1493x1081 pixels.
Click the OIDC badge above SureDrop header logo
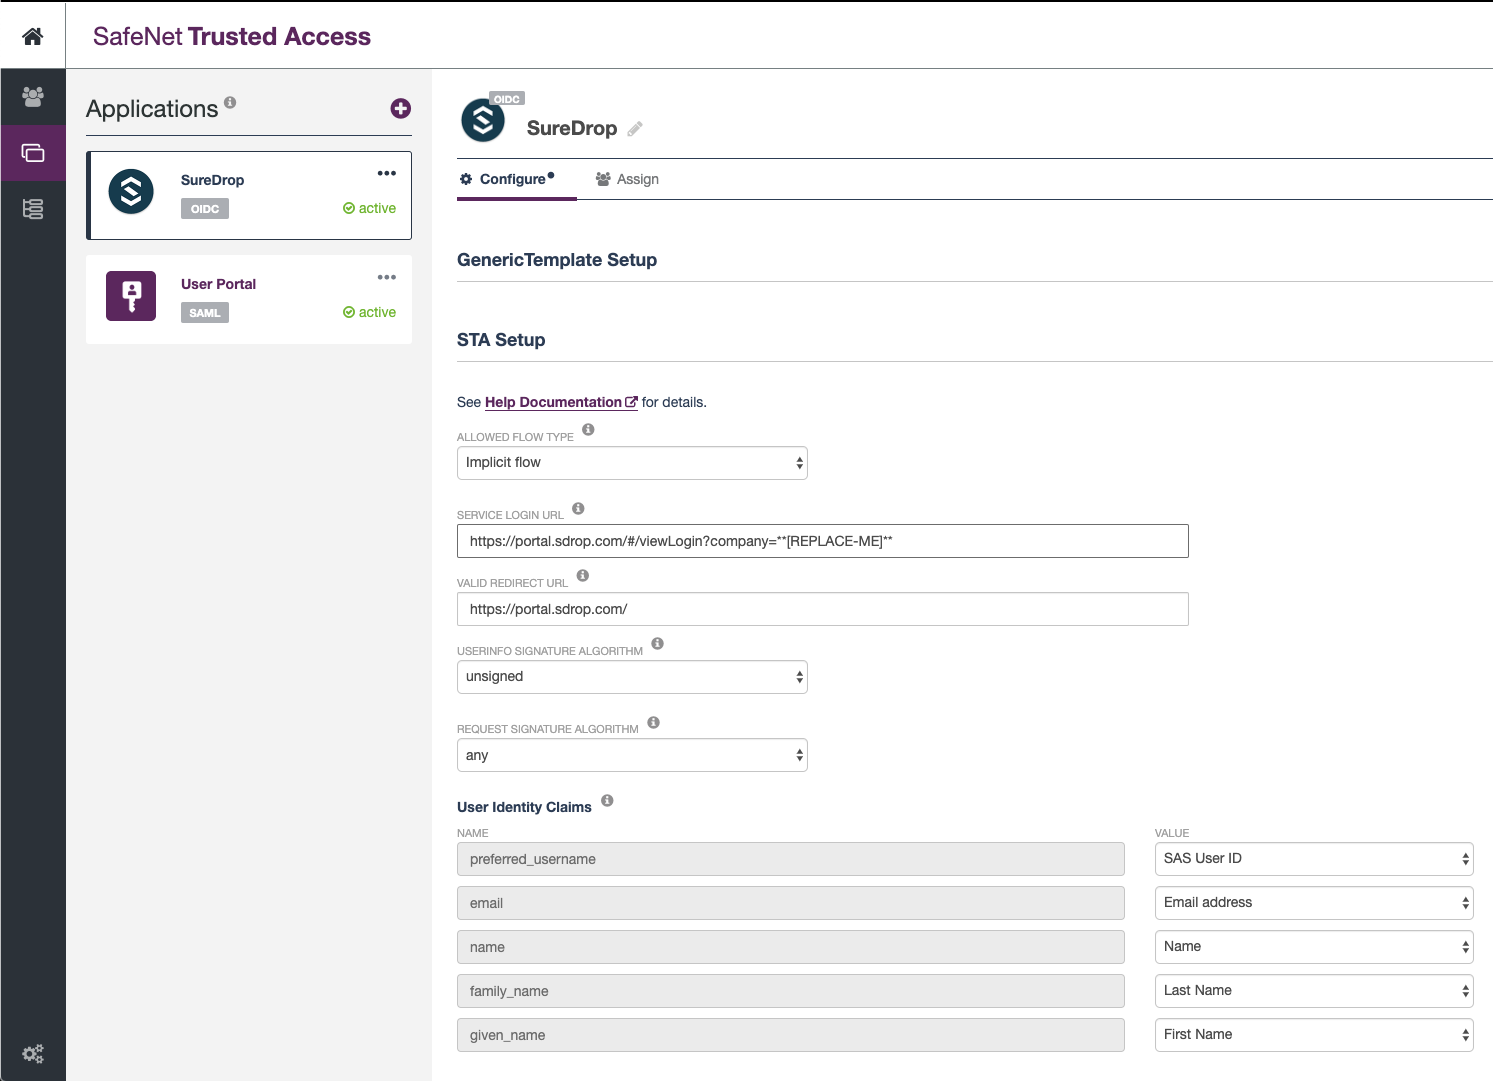507,99
